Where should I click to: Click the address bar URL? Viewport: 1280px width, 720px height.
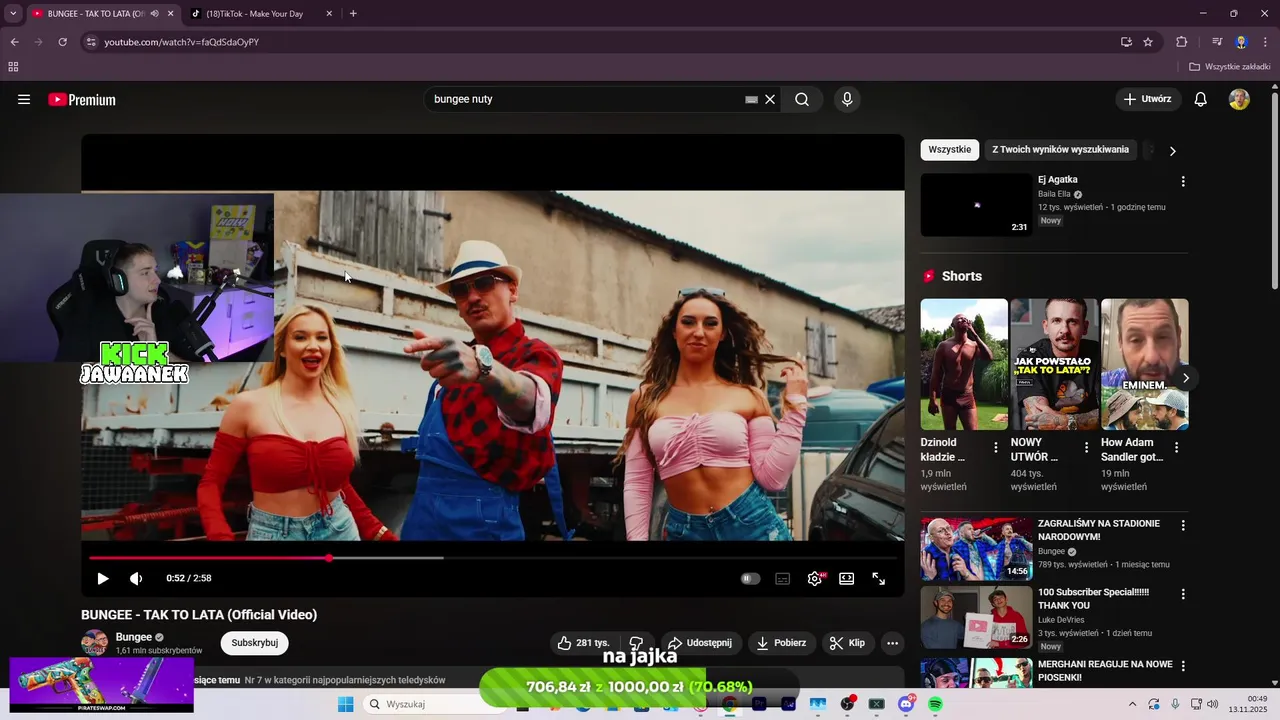(x=182, y=42)
